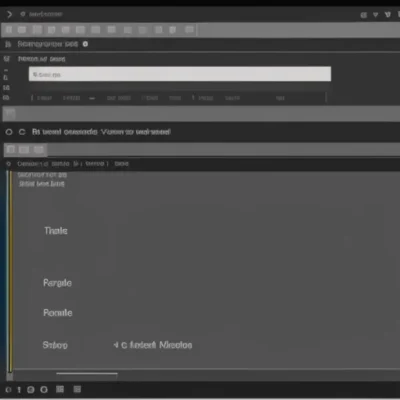Image resolution: width=400 pixels, height=400 pixels.
Task: Click the right-pointing chevron in the title bar
Action: click(x=9, y=14)
